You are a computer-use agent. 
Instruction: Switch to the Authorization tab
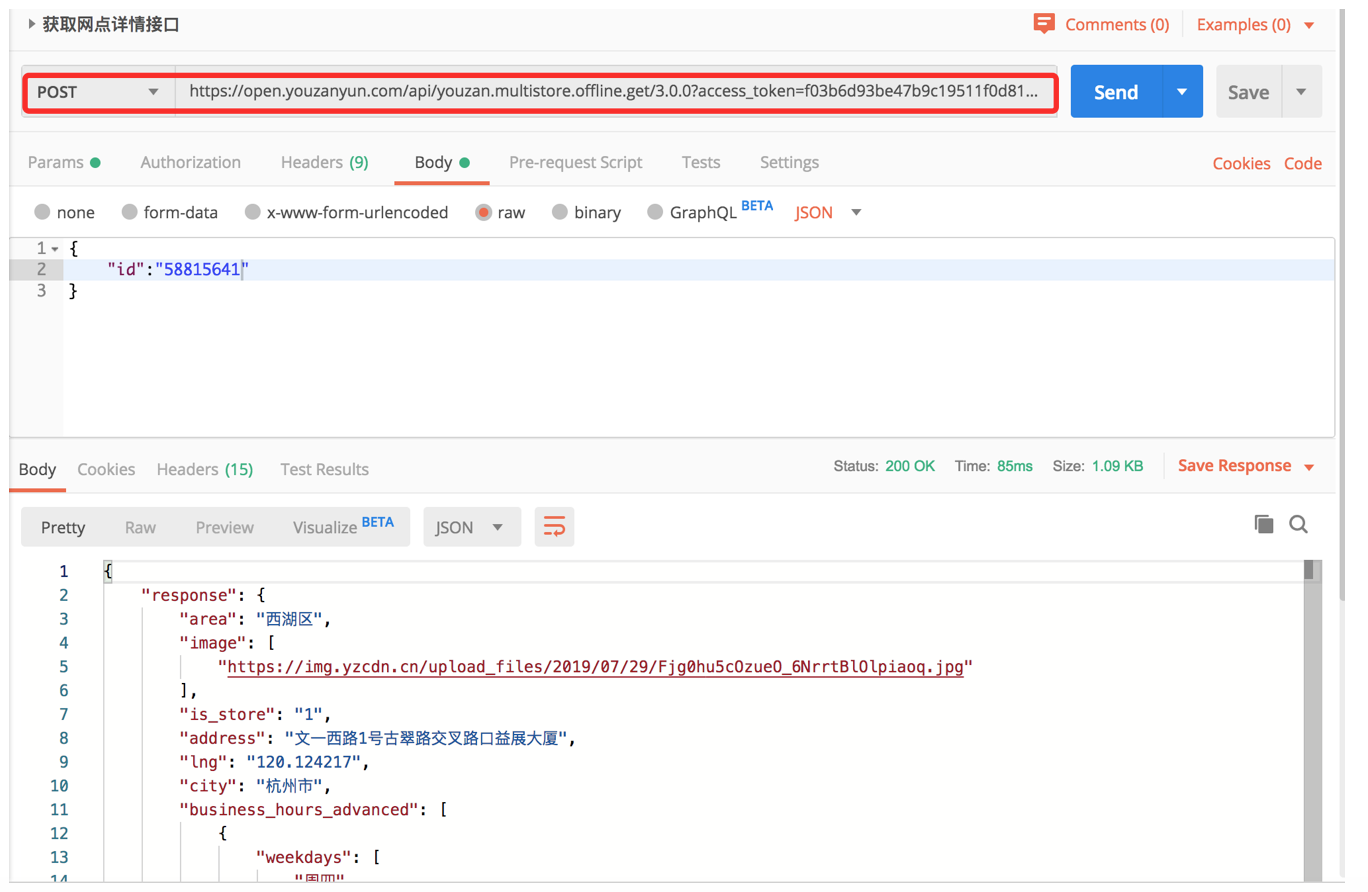pos(190,162)
